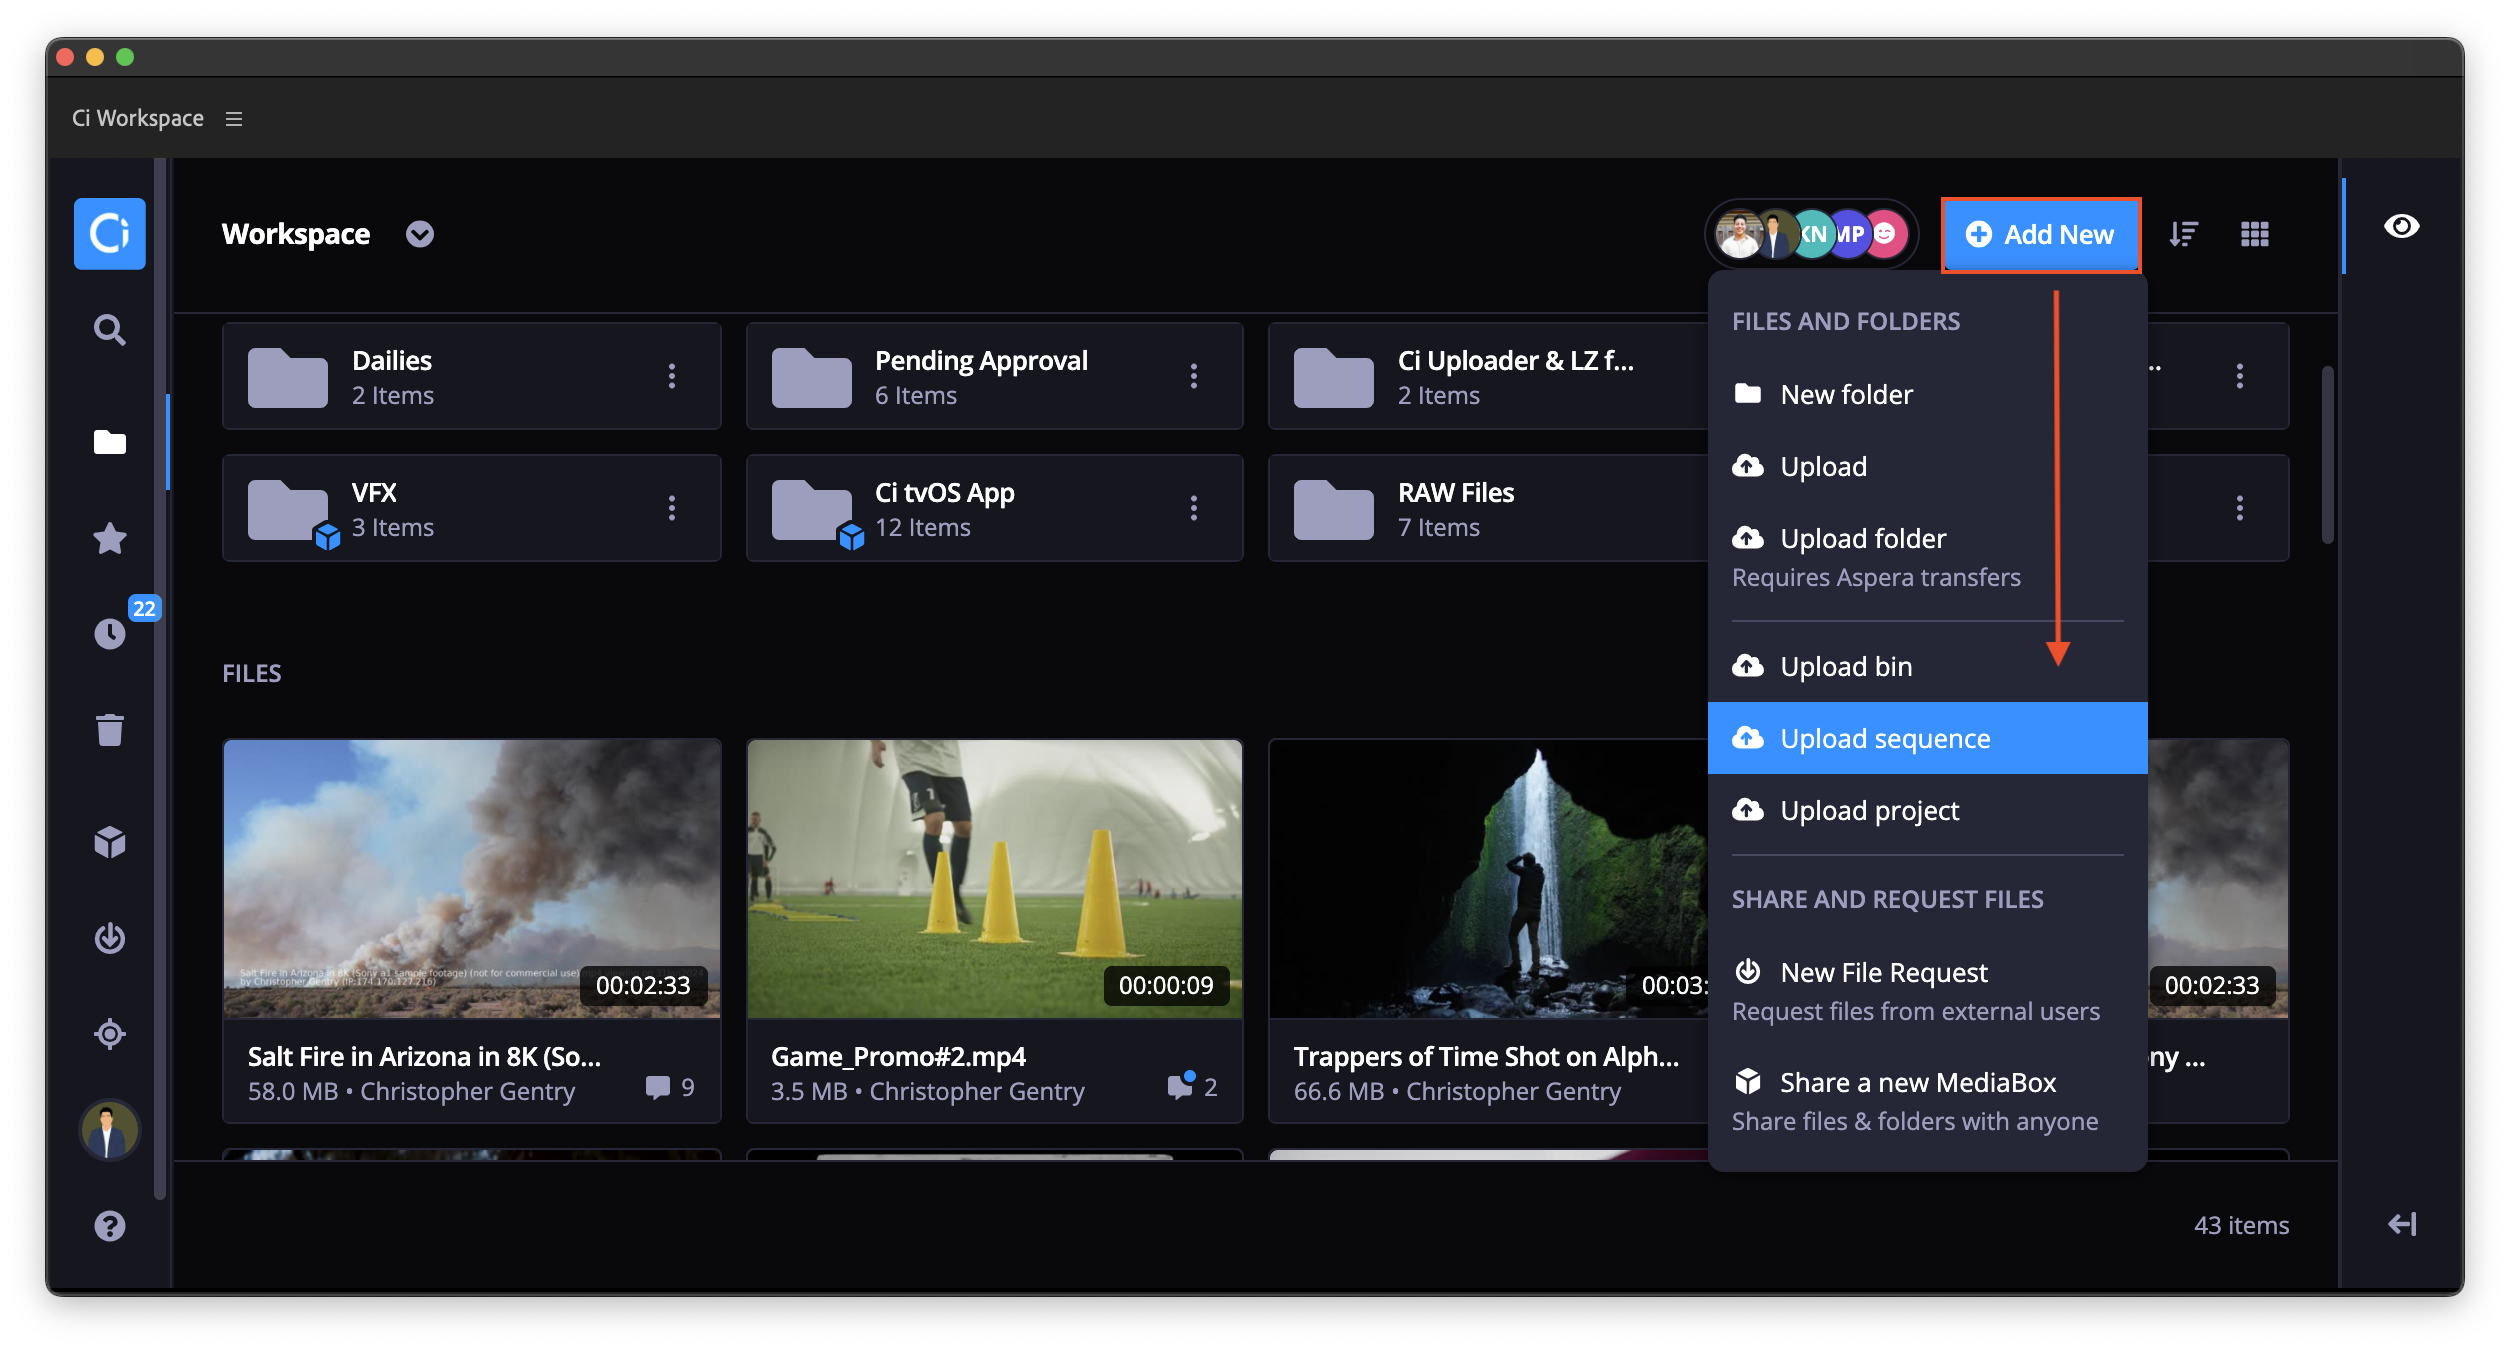Open the Help question mark icon
Image resolution: width=2510 pixels, height=1350 pixels.
[109, 1225]
